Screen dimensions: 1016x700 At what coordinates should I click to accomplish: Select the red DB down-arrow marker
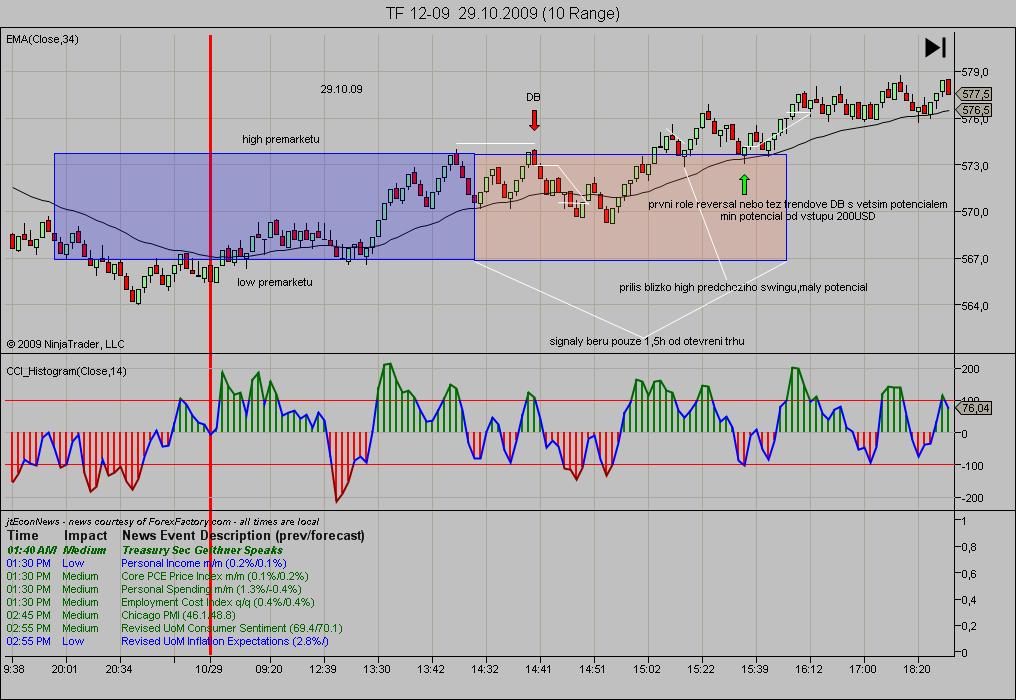pos(534,121)
